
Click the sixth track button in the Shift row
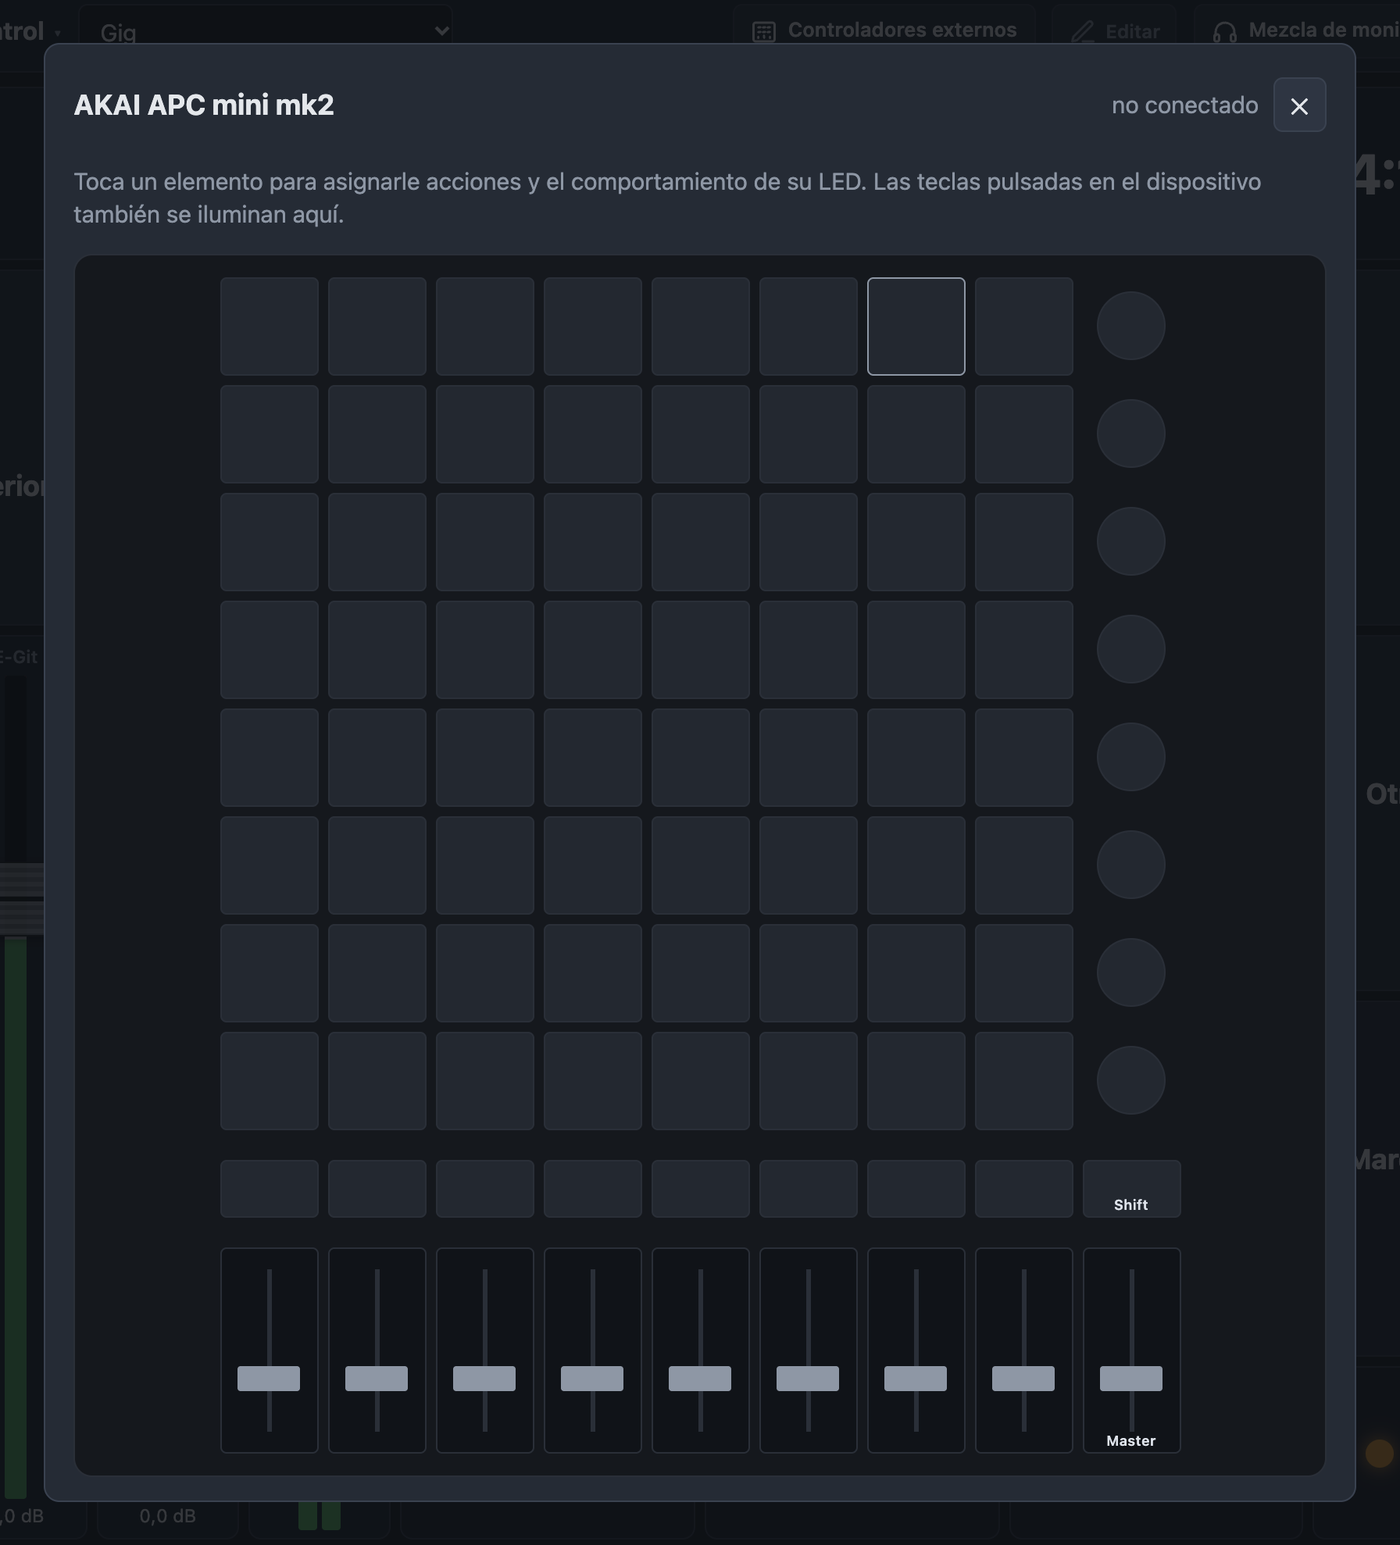click(x=808, y=1189)
